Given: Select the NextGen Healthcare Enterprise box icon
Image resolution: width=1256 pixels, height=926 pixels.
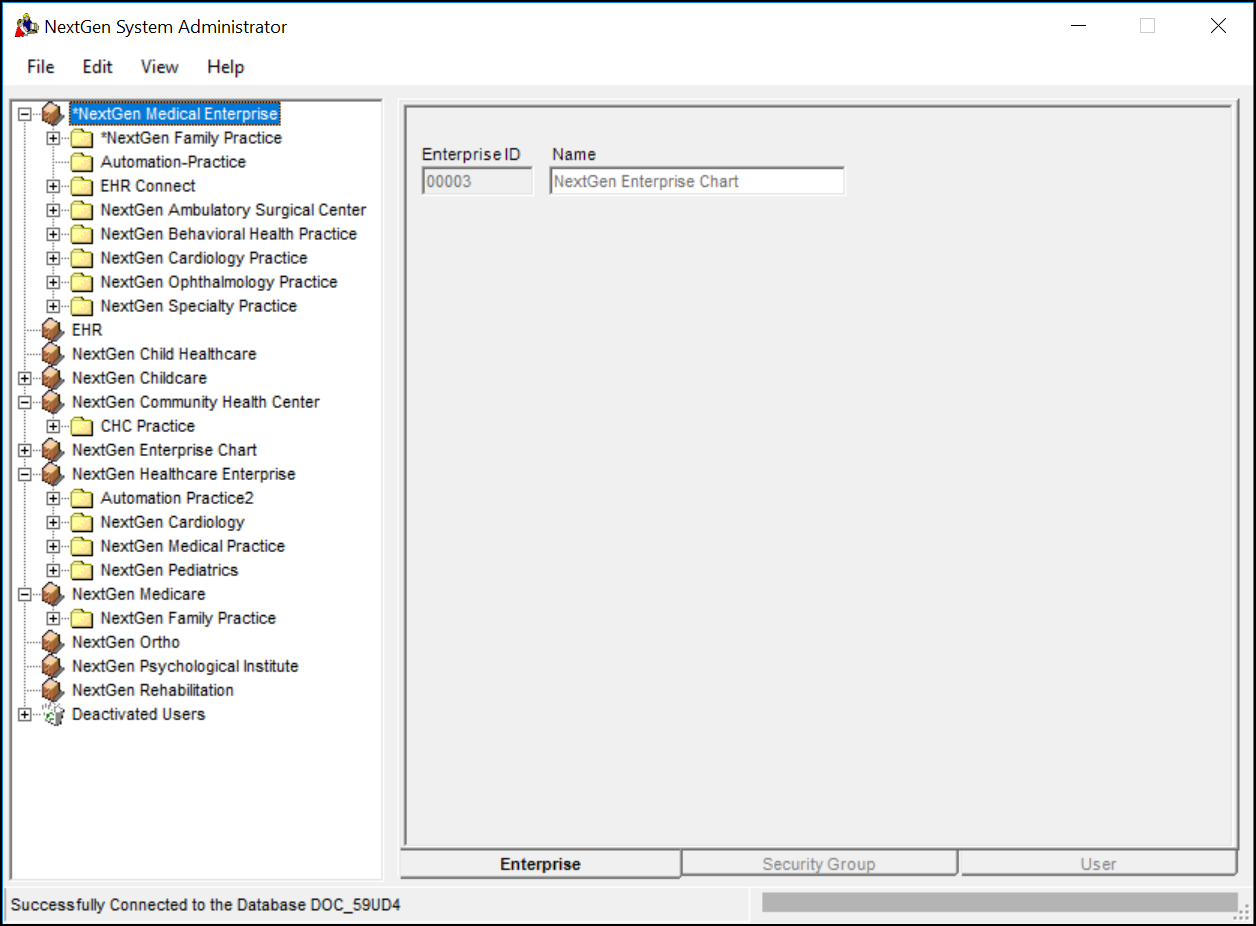Looking at the screenshot, I should tap(53, 474).
